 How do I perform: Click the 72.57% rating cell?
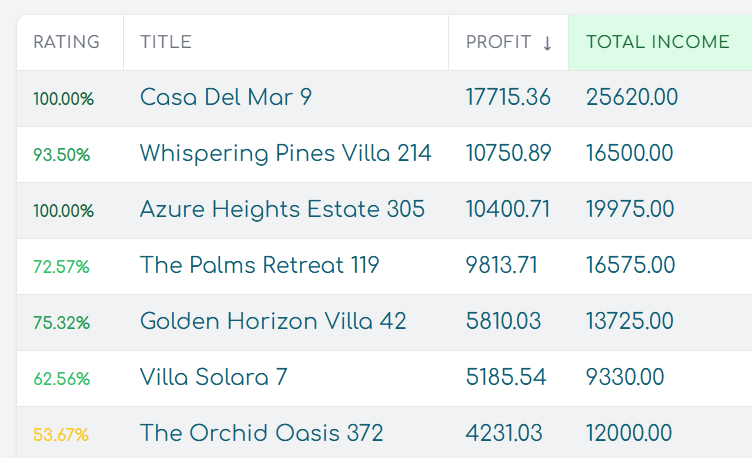coord(61,267)
